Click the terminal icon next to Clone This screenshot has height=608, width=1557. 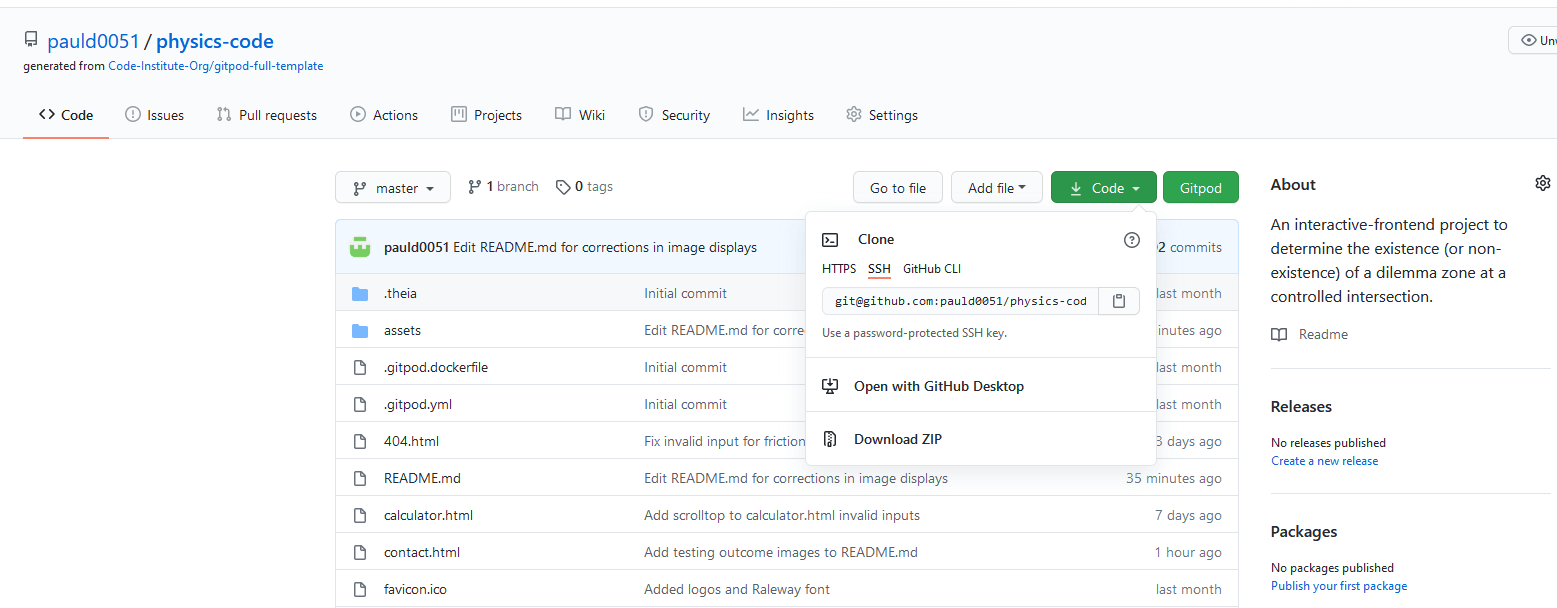[830, 240]
